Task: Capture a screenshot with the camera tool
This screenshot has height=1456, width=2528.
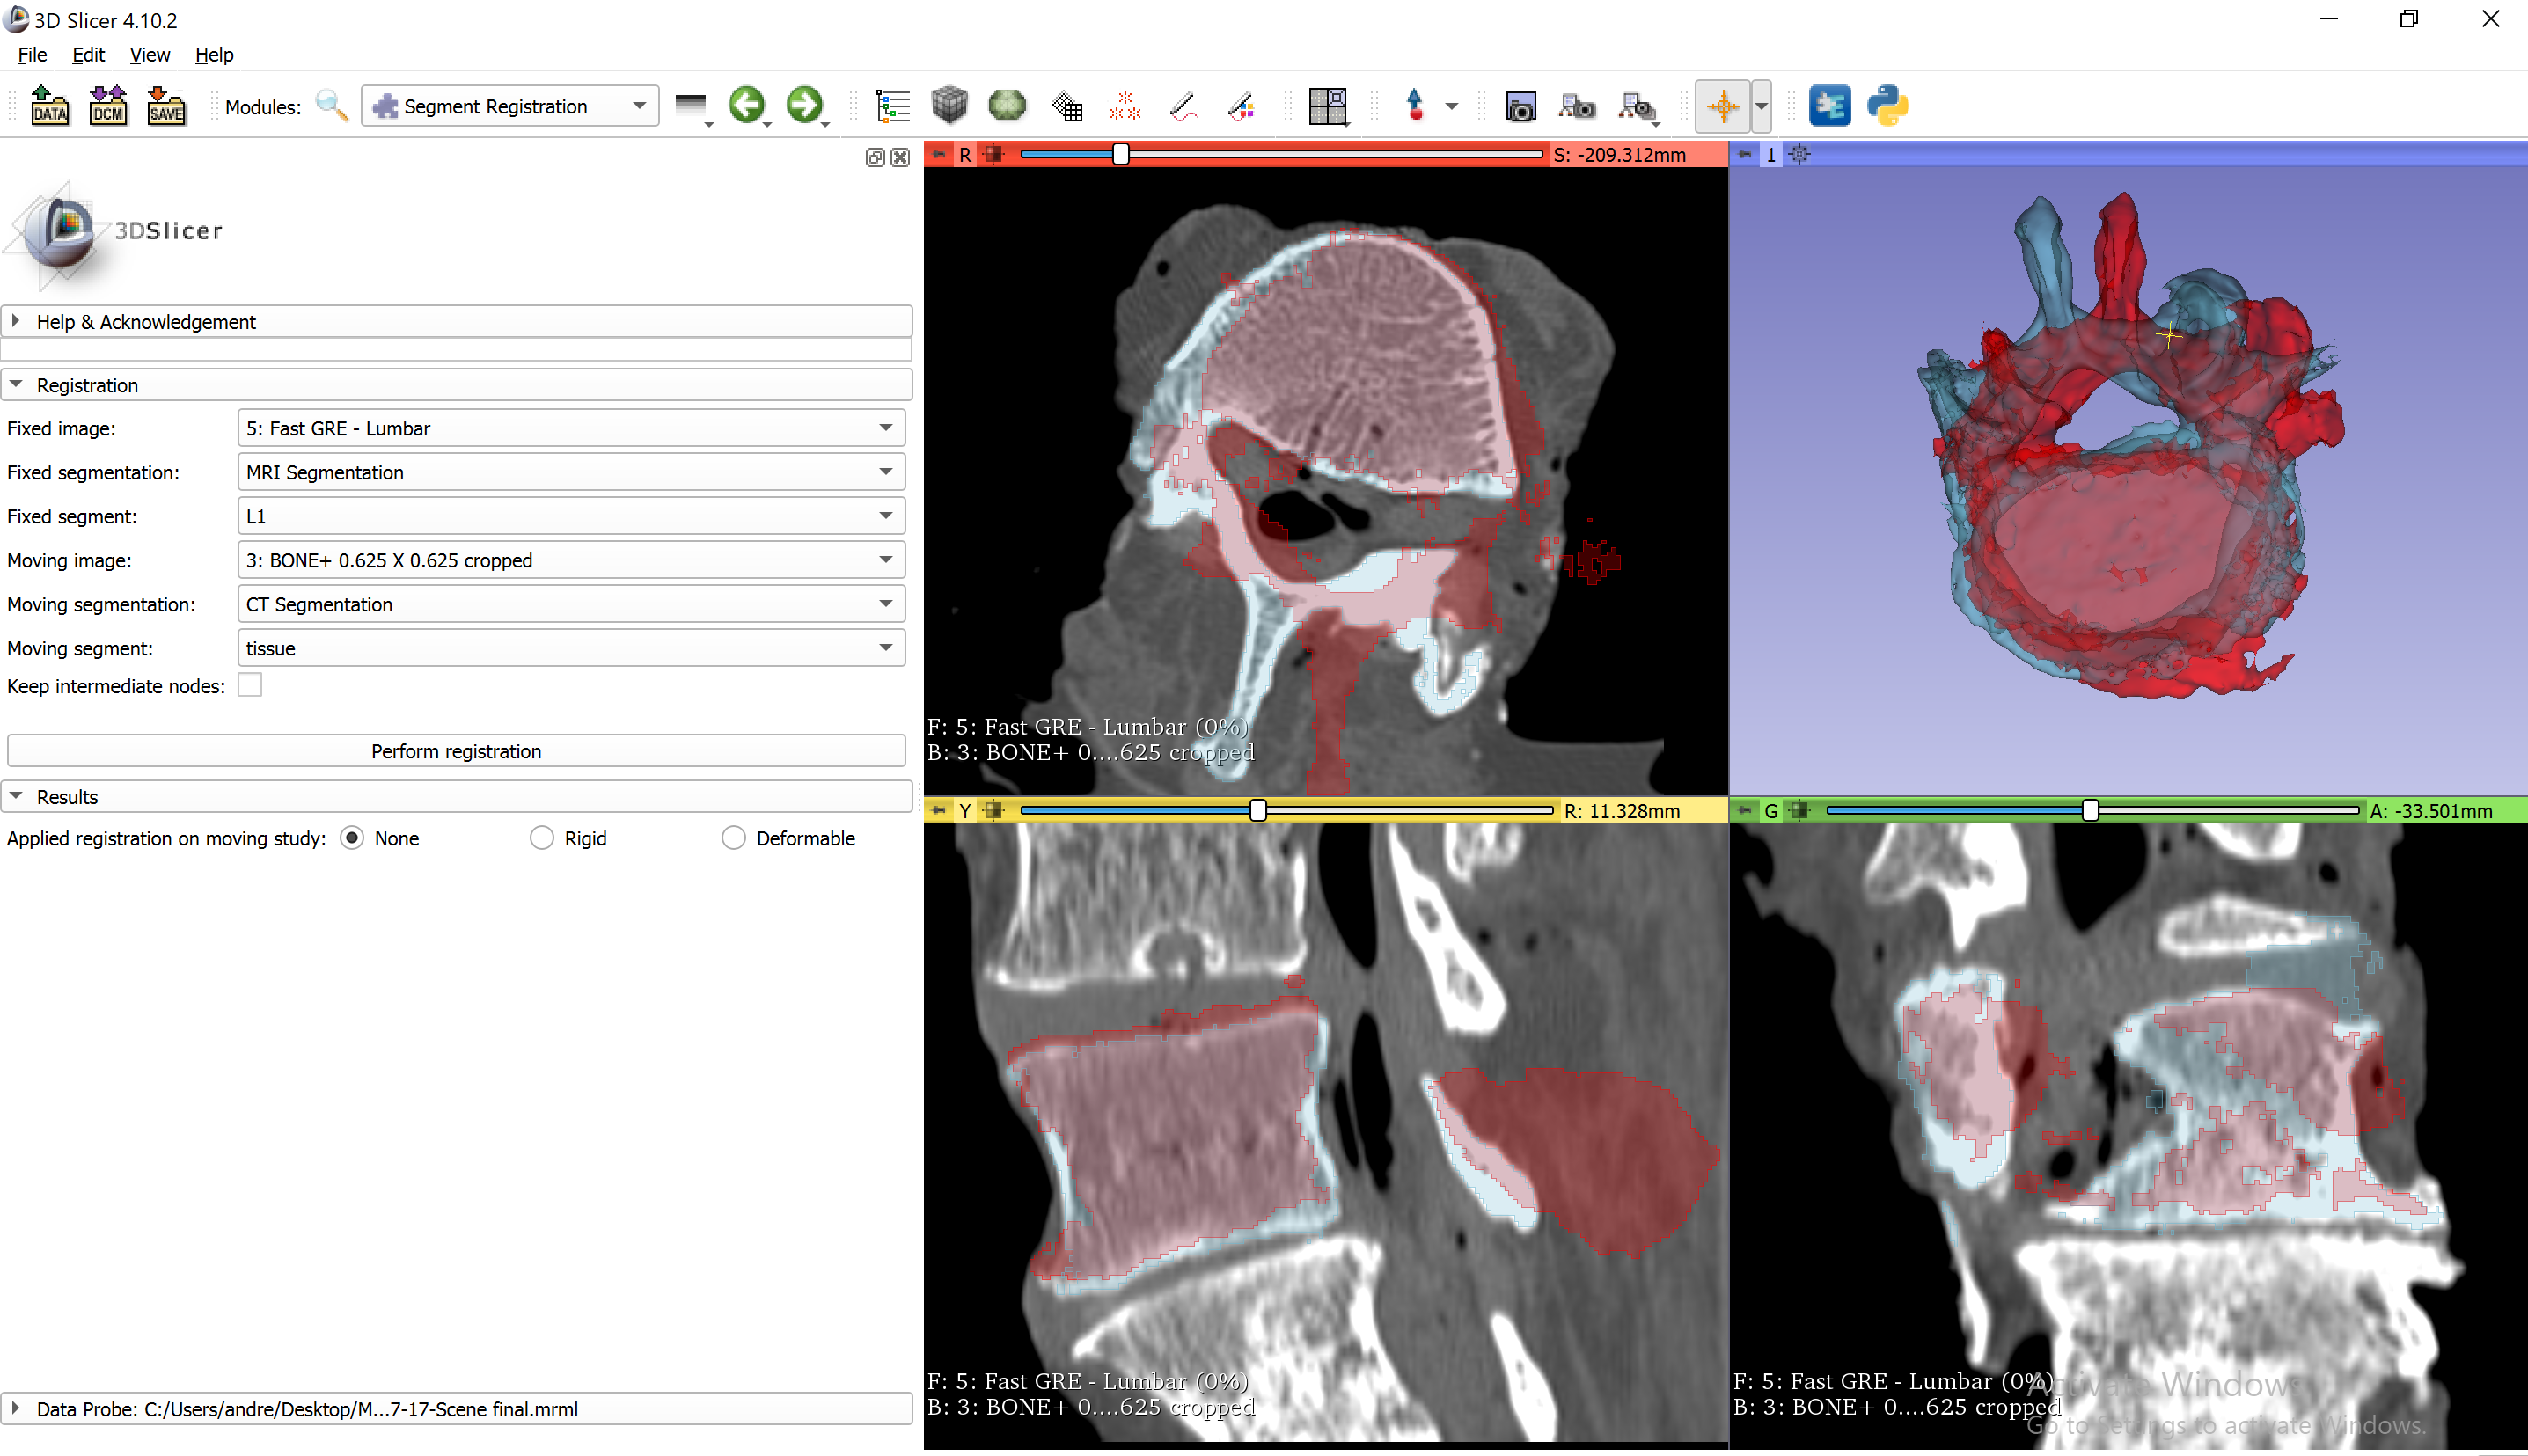Action: pos(1520,105)
